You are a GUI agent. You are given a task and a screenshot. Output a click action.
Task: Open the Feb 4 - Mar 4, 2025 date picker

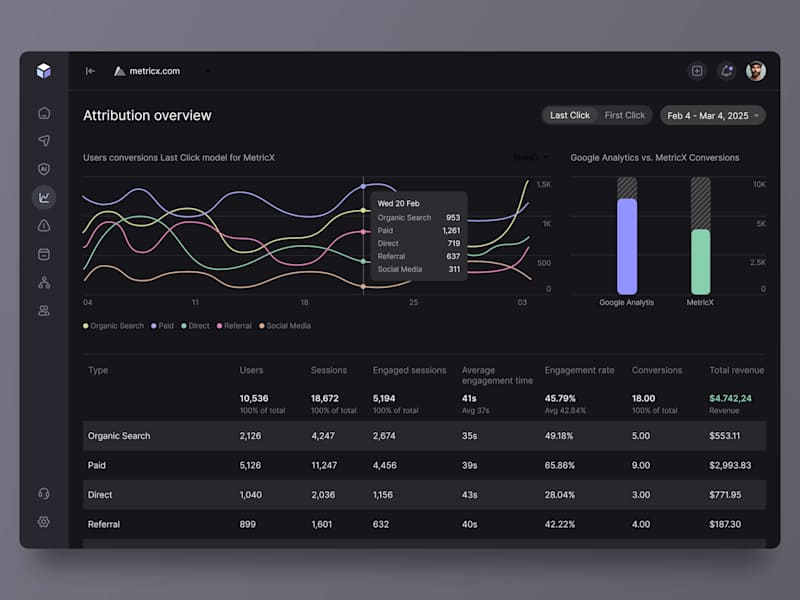pyautogui.click(x=713, y=116)
